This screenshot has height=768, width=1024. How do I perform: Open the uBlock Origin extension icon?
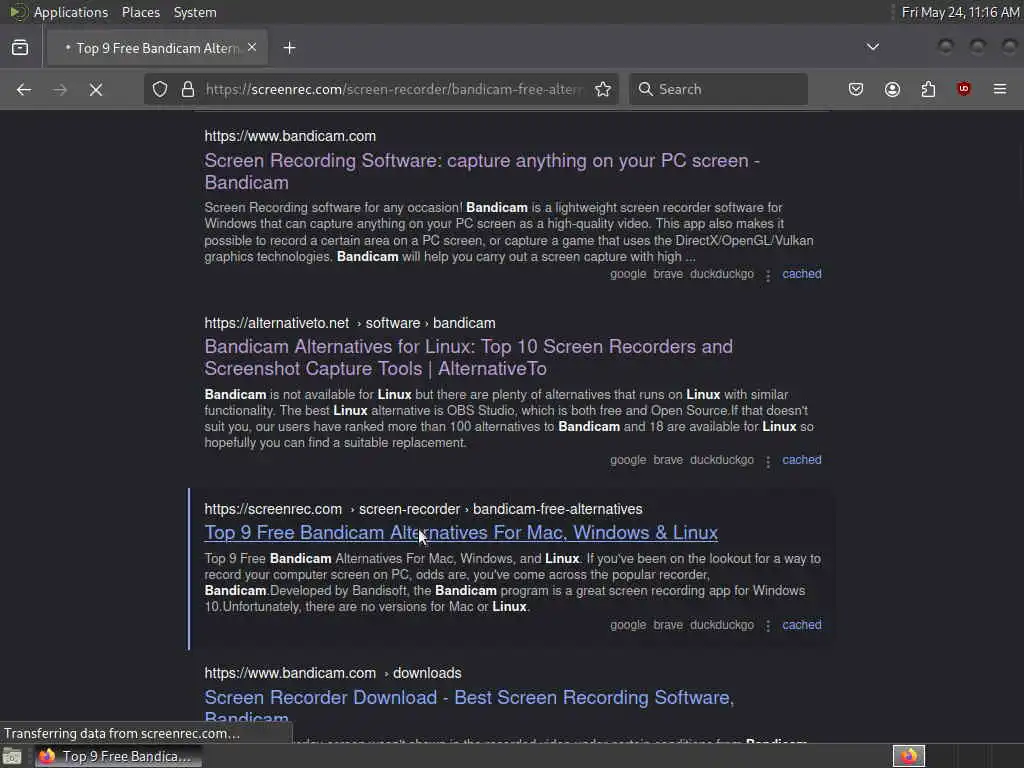coord(964,89)
